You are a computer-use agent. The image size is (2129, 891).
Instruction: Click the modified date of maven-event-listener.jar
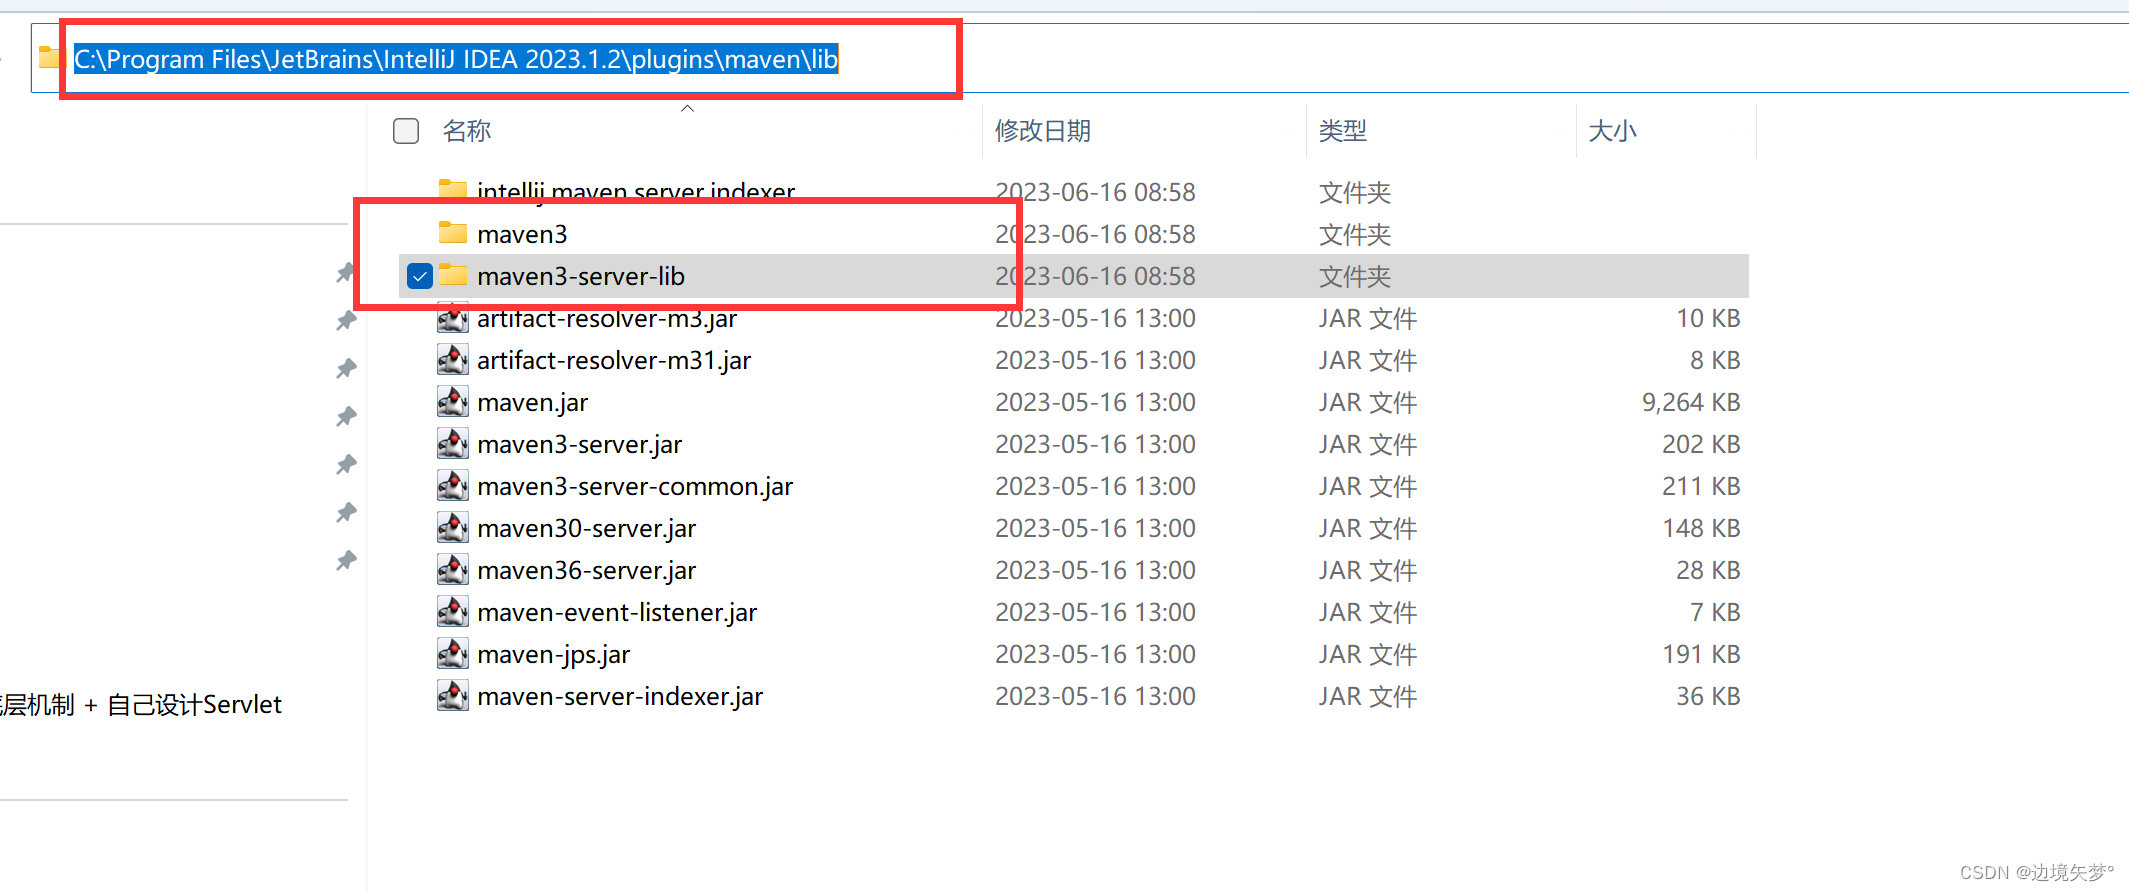point(1095,612)
